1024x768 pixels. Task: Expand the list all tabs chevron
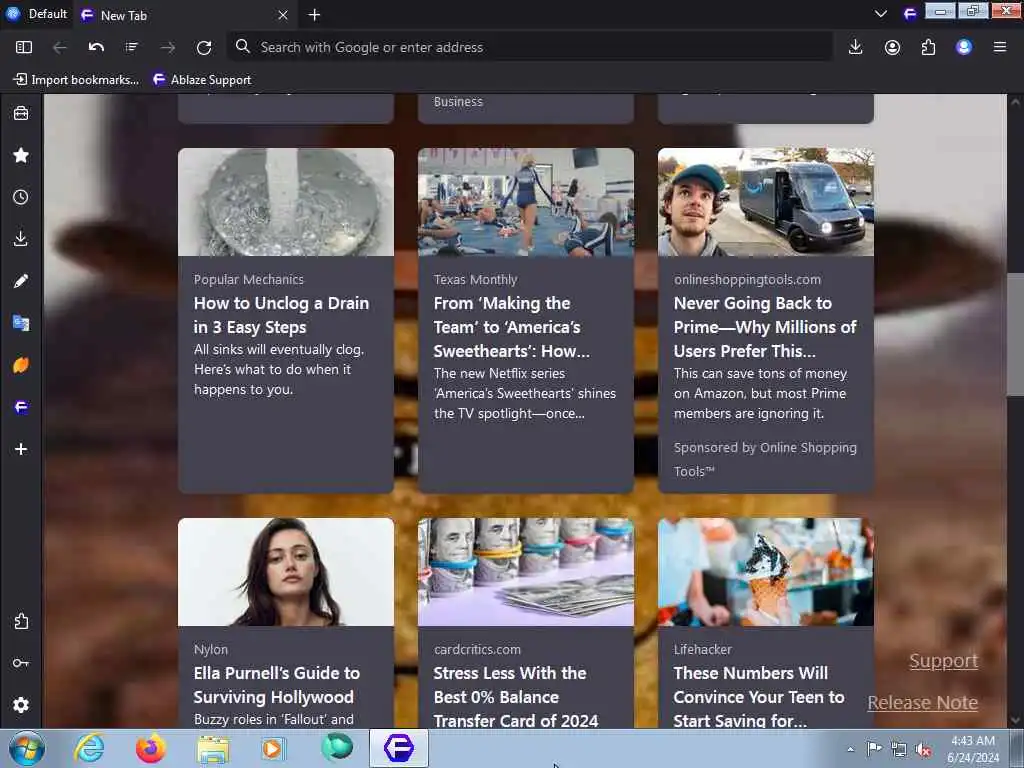pyautogui.click(x=880, y=14)
